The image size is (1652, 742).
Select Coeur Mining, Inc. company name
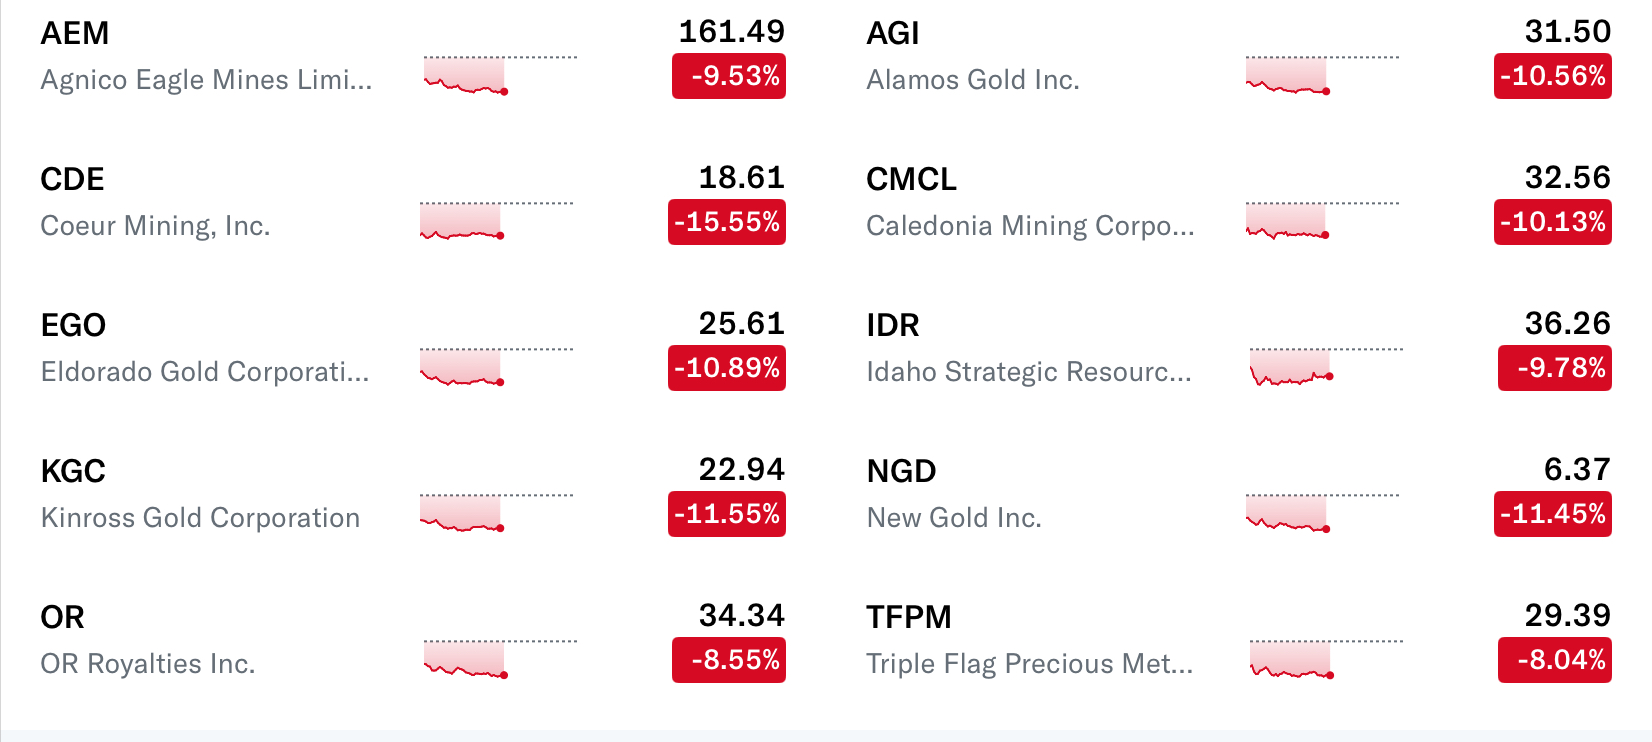pos(155,226)
